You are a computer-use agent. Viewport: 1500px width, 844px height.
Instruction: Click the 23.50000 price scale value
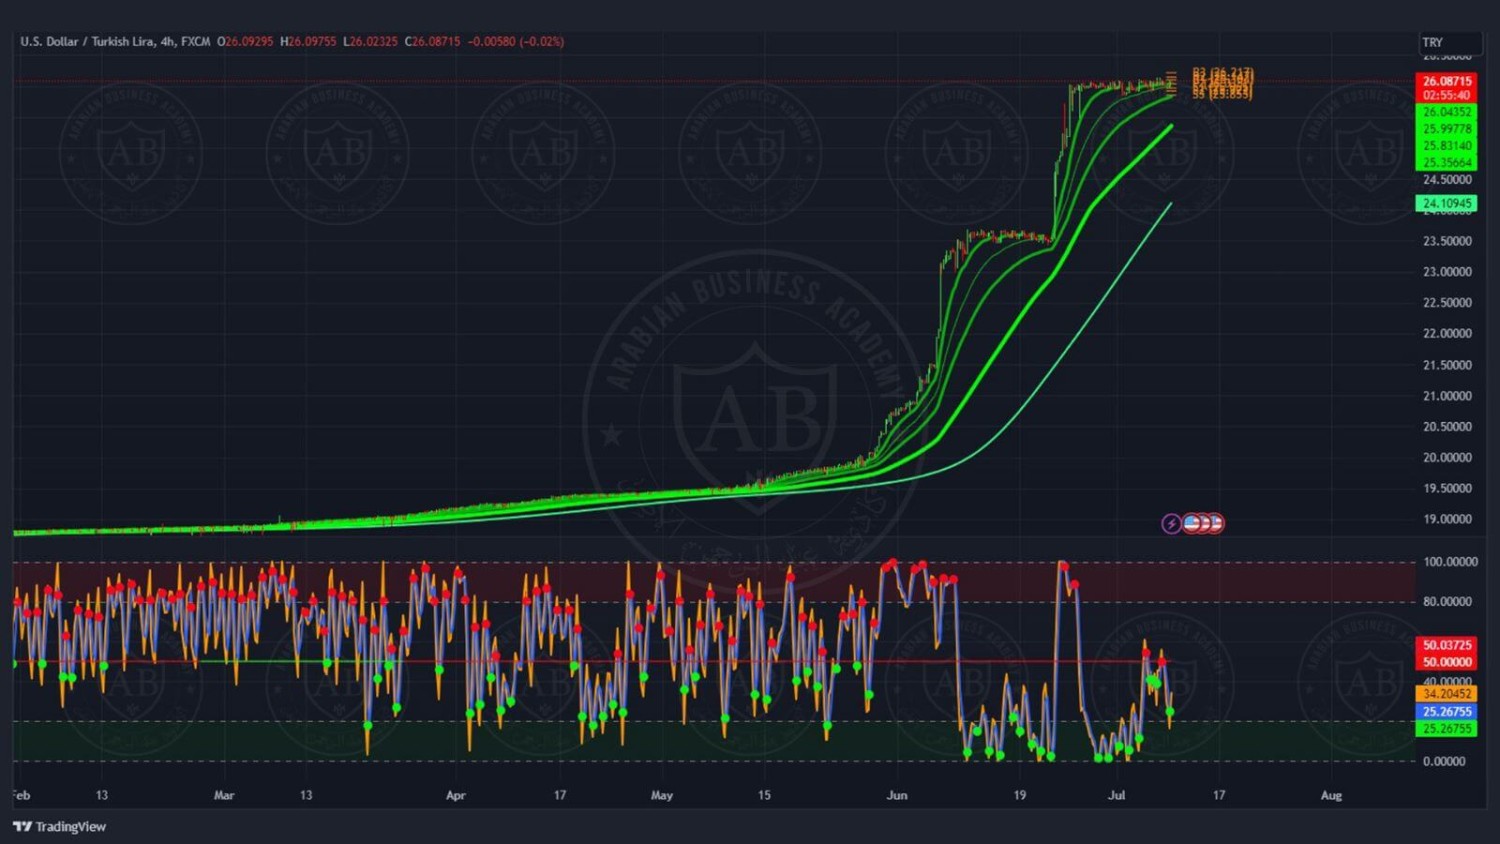coord(1447,241)
